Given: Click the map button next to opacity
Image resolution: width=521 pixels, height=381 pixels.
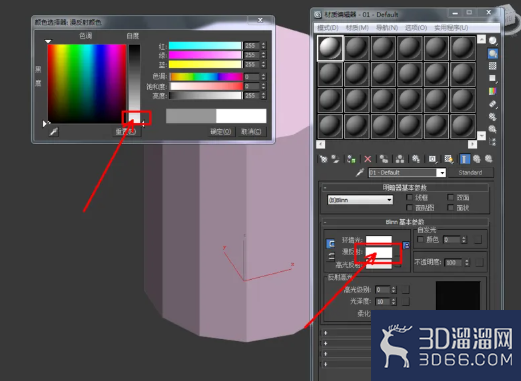Looking at the screenshot, I should coord(479,263).
